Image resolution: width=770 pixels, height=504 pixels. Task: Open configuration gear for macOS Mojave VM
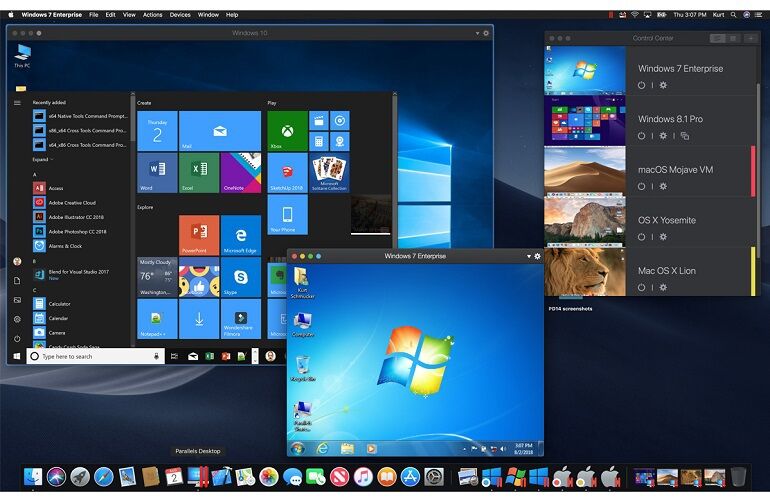click(663, 186)
